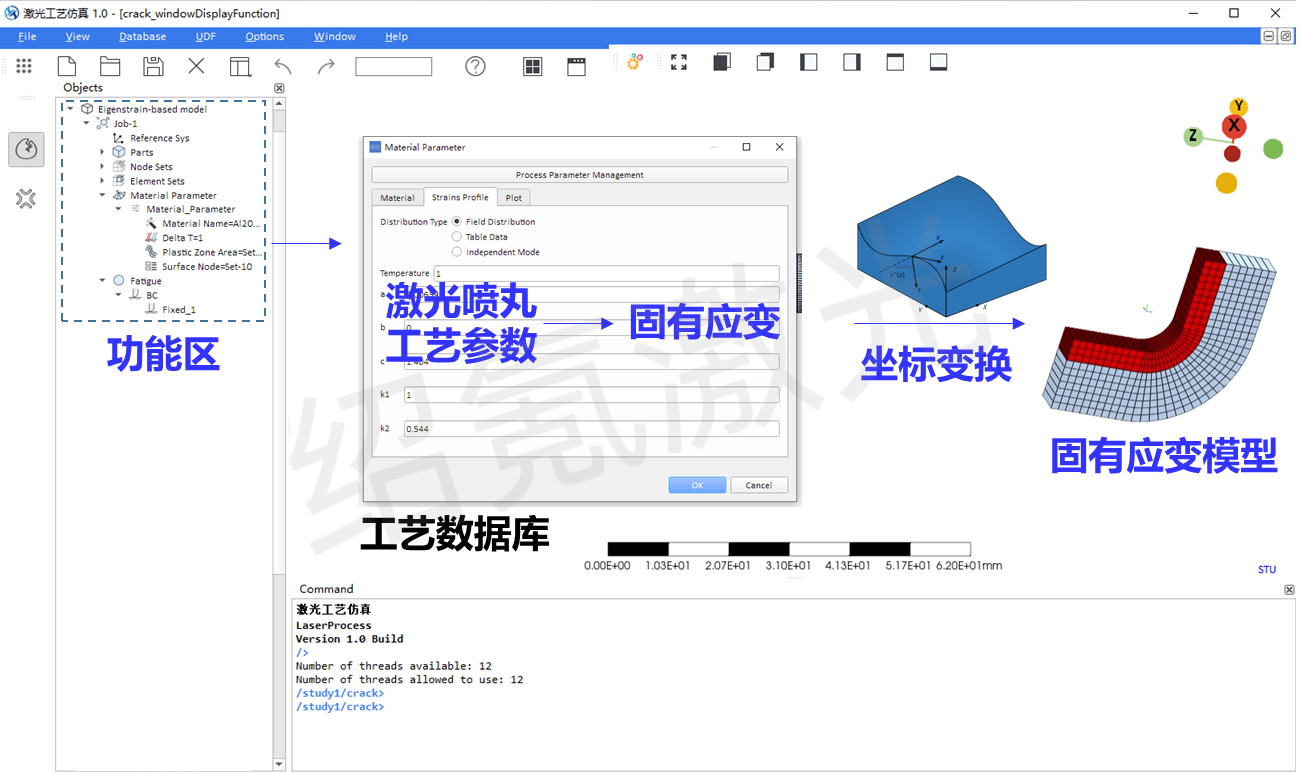Expand the Node Sets tree item

tap(104, 166)
